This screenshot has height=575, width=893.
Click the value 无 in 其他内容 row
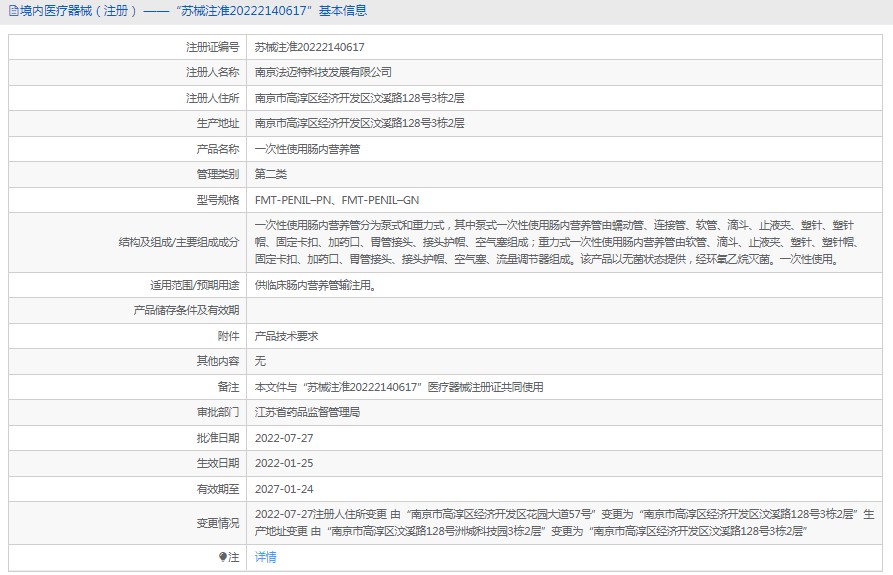pos(260,361)
